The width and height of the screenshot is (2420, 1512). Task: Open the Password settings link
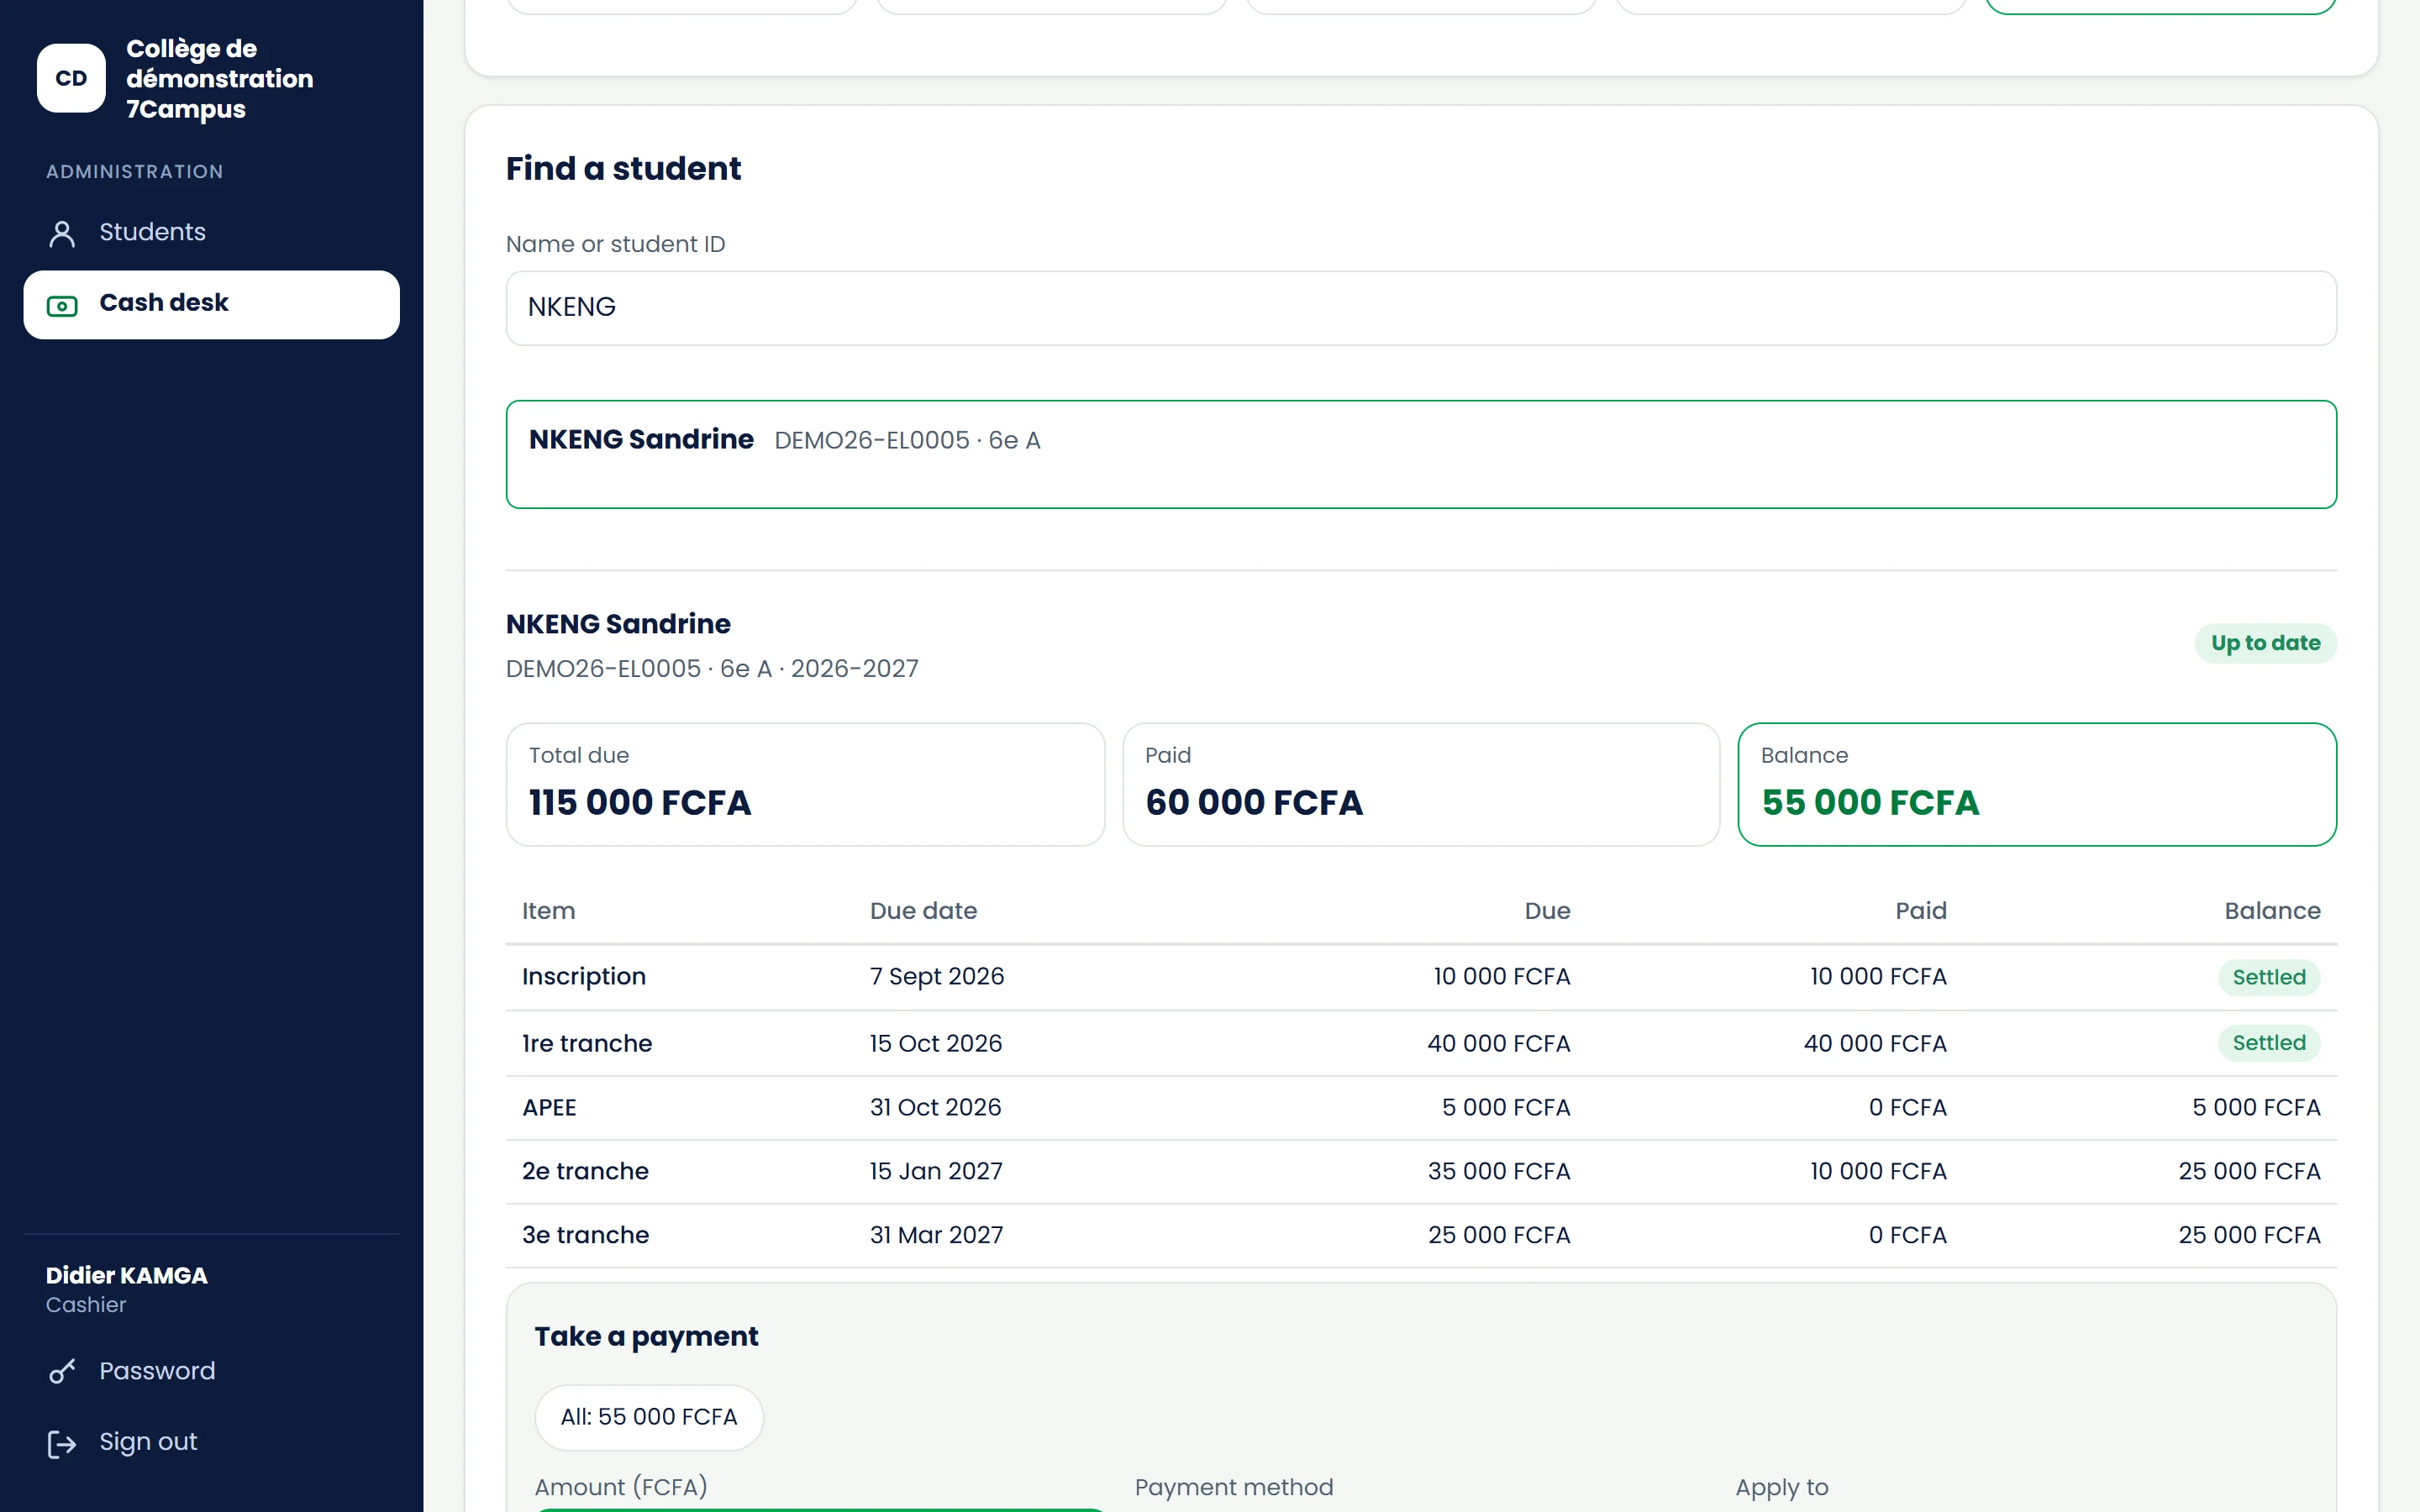pos(211,1371)
